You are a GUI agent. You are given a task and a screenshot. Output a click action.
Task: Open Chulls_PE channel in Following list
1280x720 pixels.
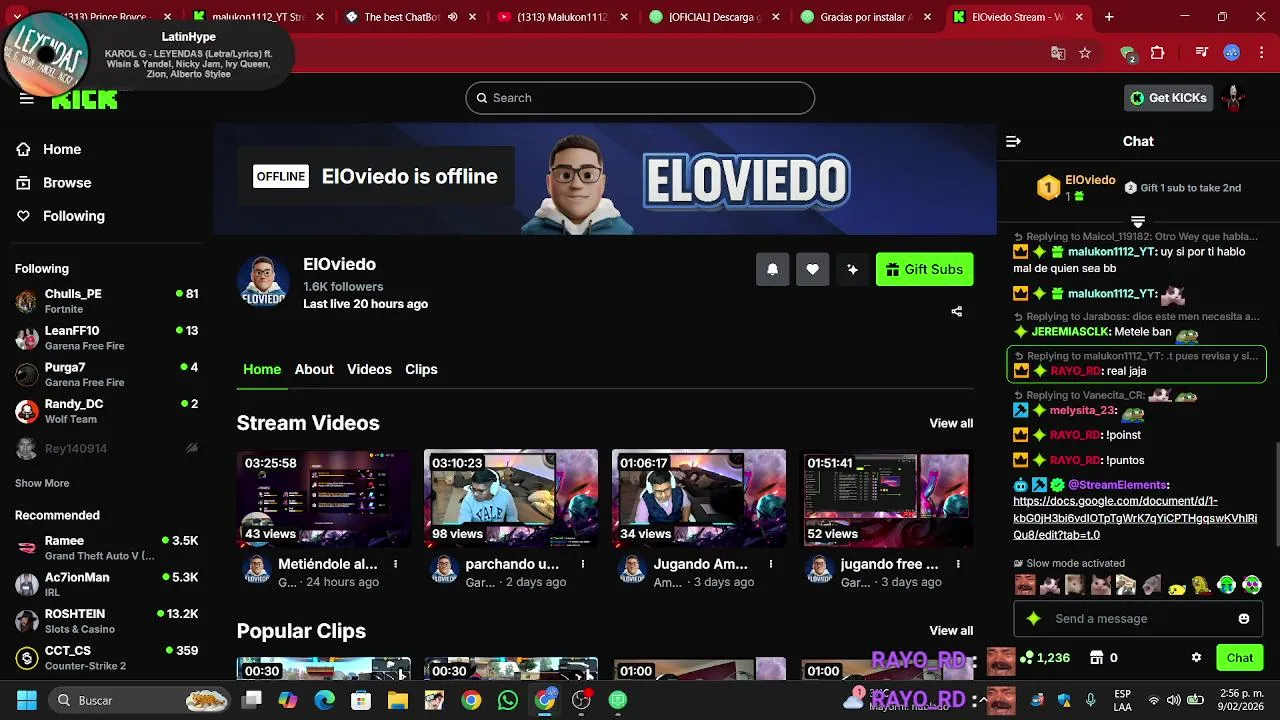coord(107,301)
